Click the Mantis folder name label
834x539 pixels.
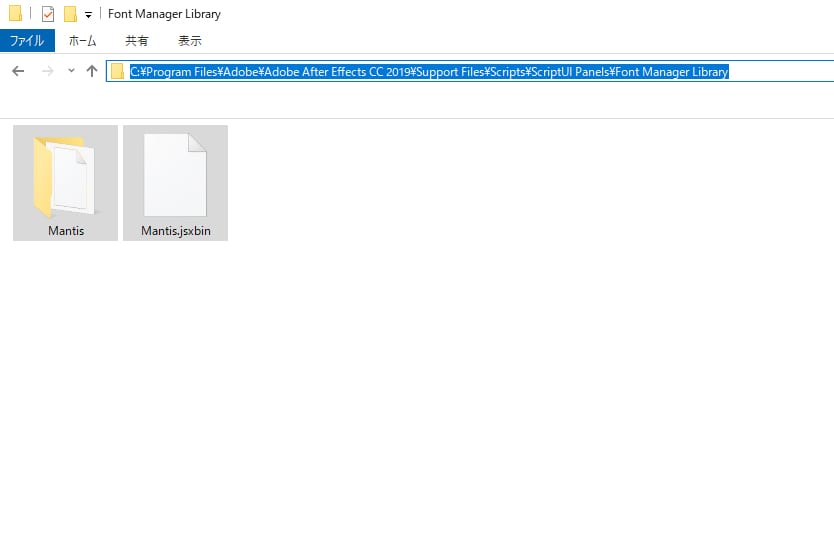66,231
